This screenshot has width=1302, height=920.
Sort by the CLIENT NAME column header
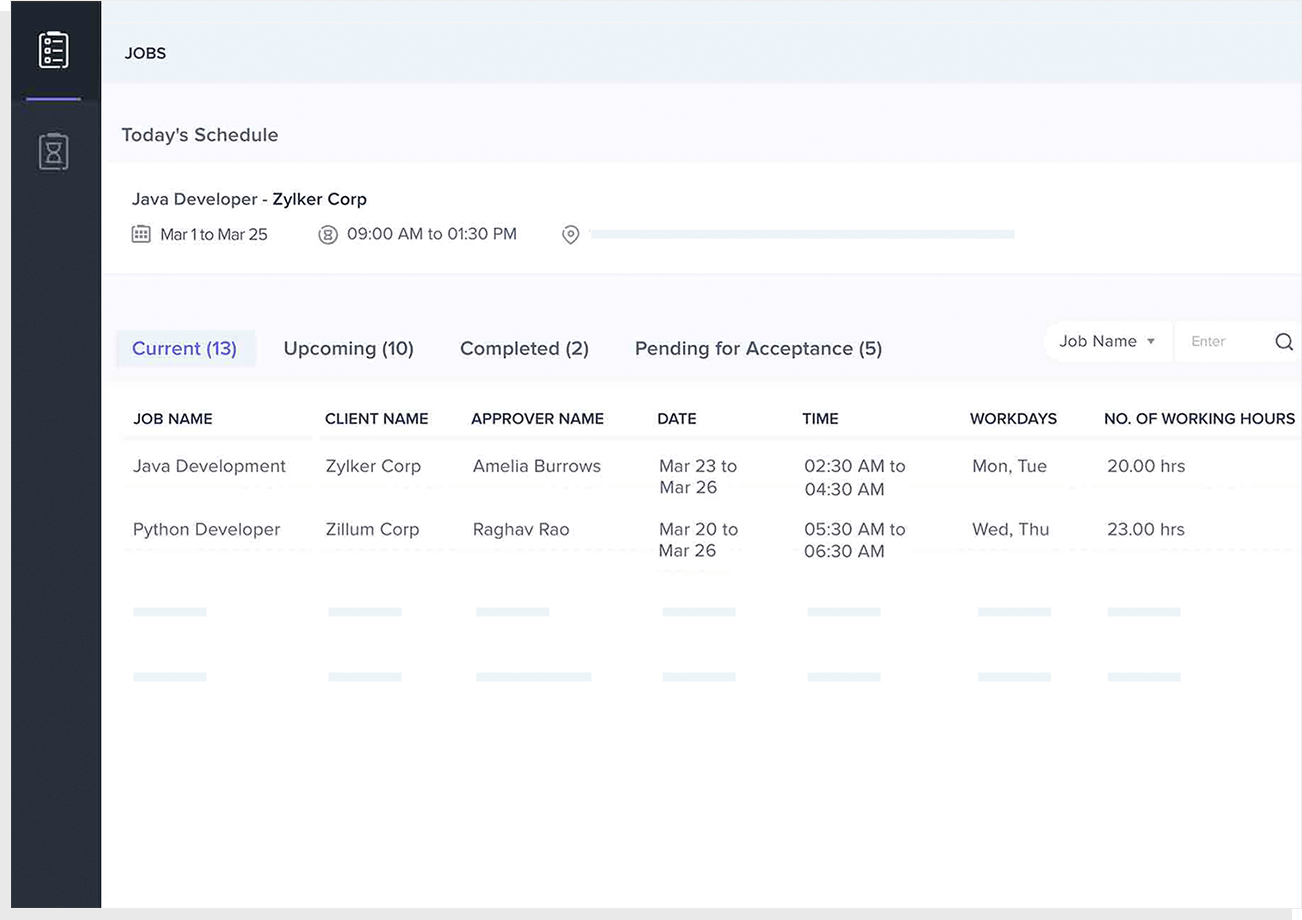click(376, 419)
